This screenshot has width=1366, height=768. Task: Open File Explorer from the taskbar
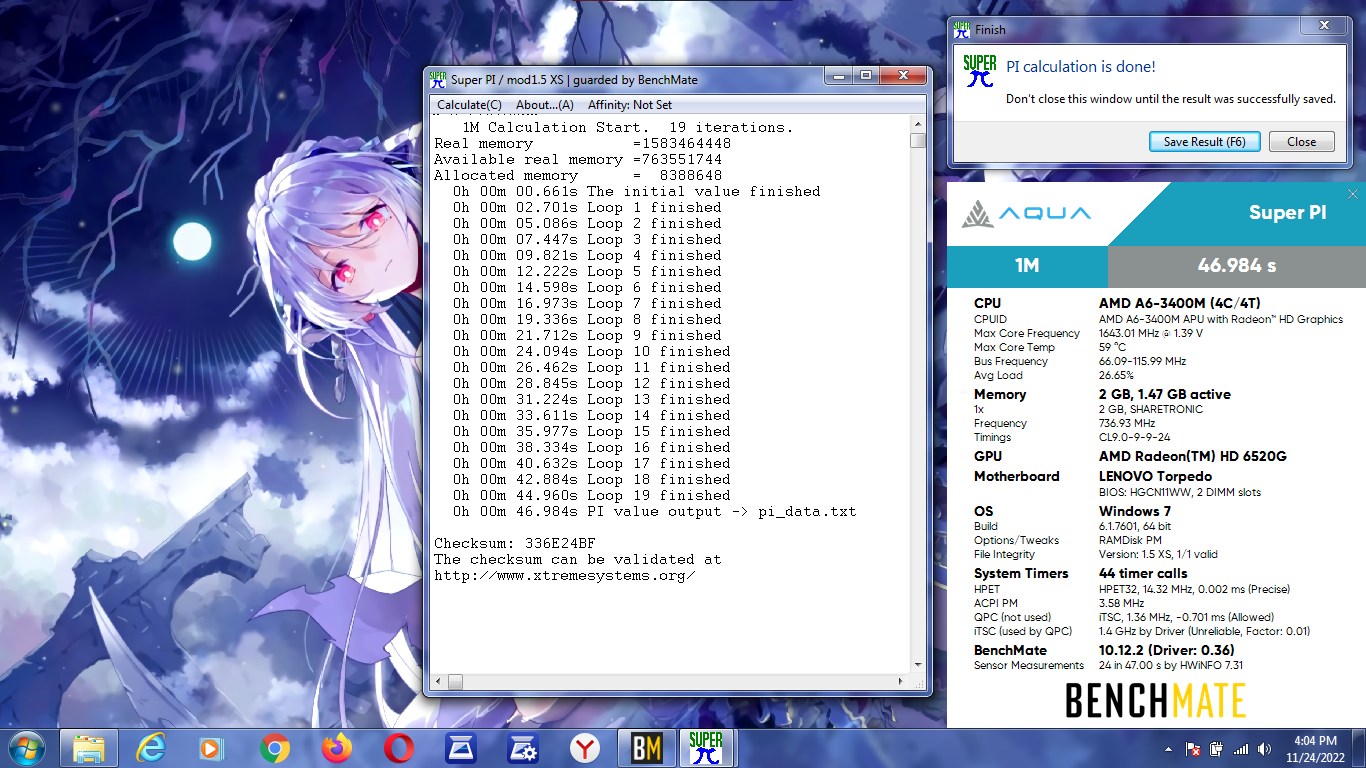[89, 748]
